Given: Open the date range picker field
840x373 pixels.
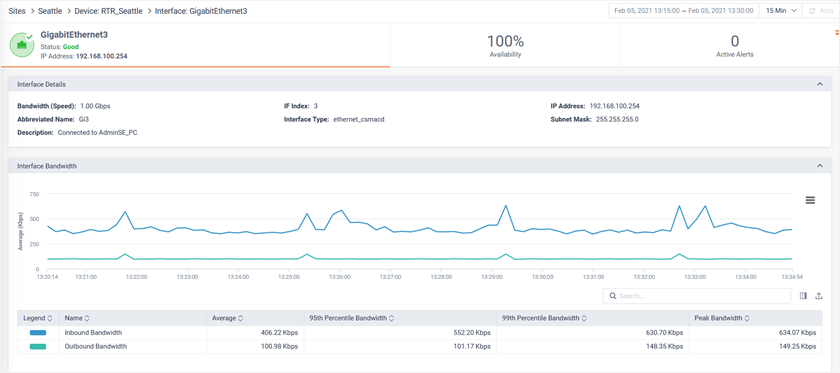Looking at the screenshot, I should (686, 11).
